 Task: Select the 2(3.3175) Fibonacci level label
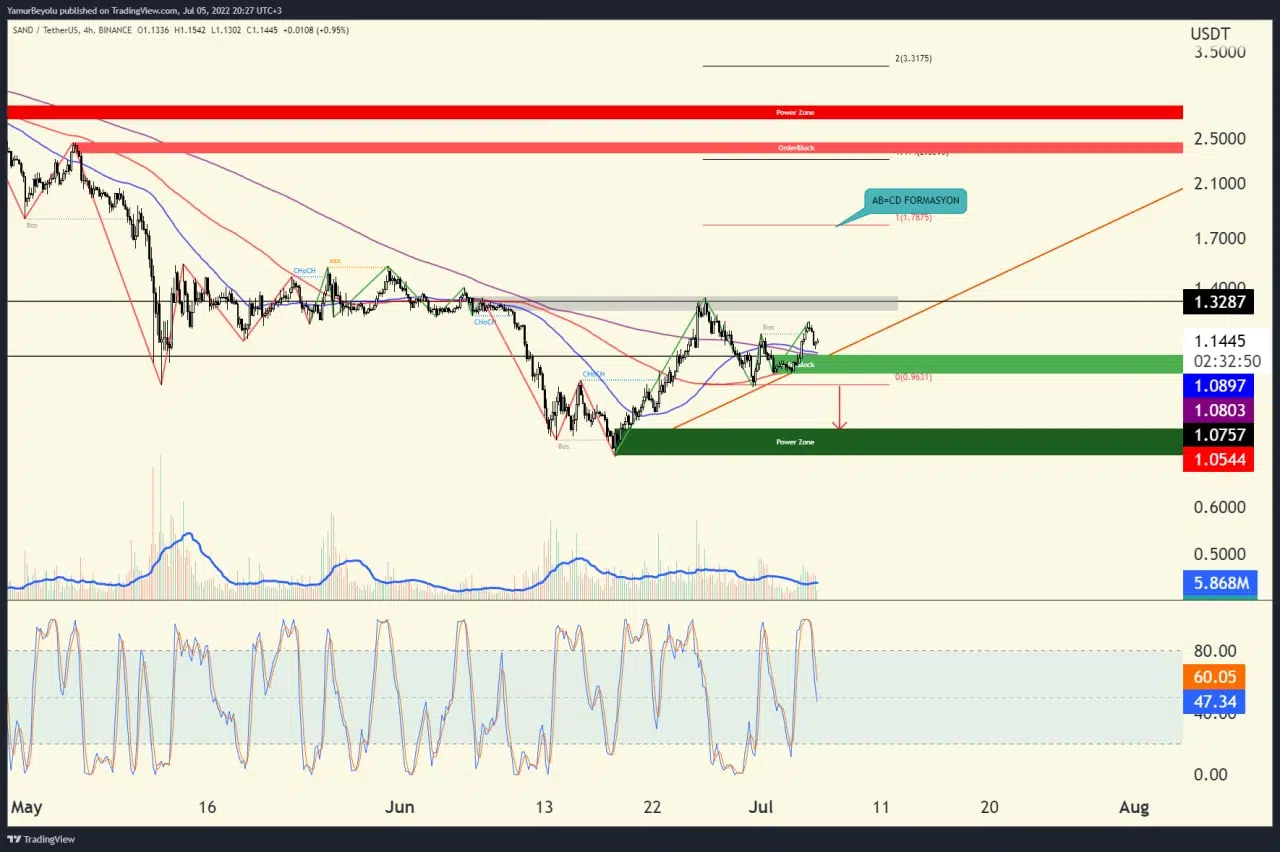pos(913,59)
